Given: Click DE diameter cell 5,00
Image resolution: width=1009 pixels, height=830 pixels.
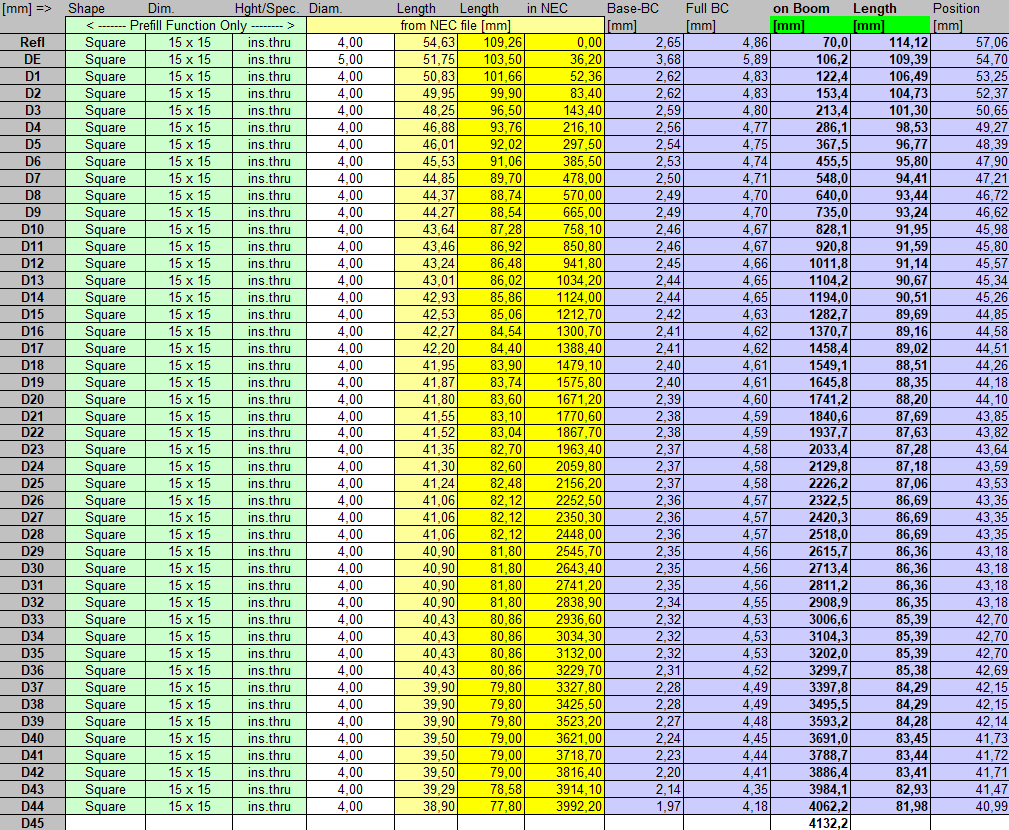Looking at the screenshot, I should point(350,59).
